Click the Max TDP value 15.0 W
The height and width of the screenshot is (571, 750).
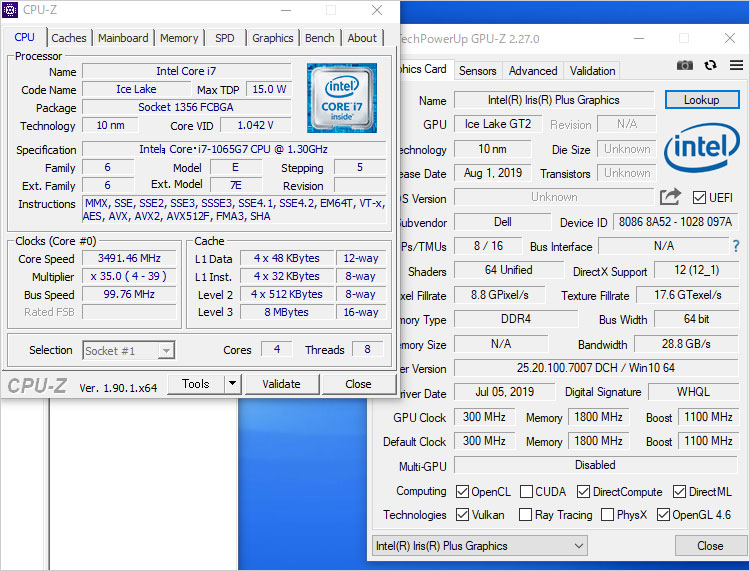point(268,89)
